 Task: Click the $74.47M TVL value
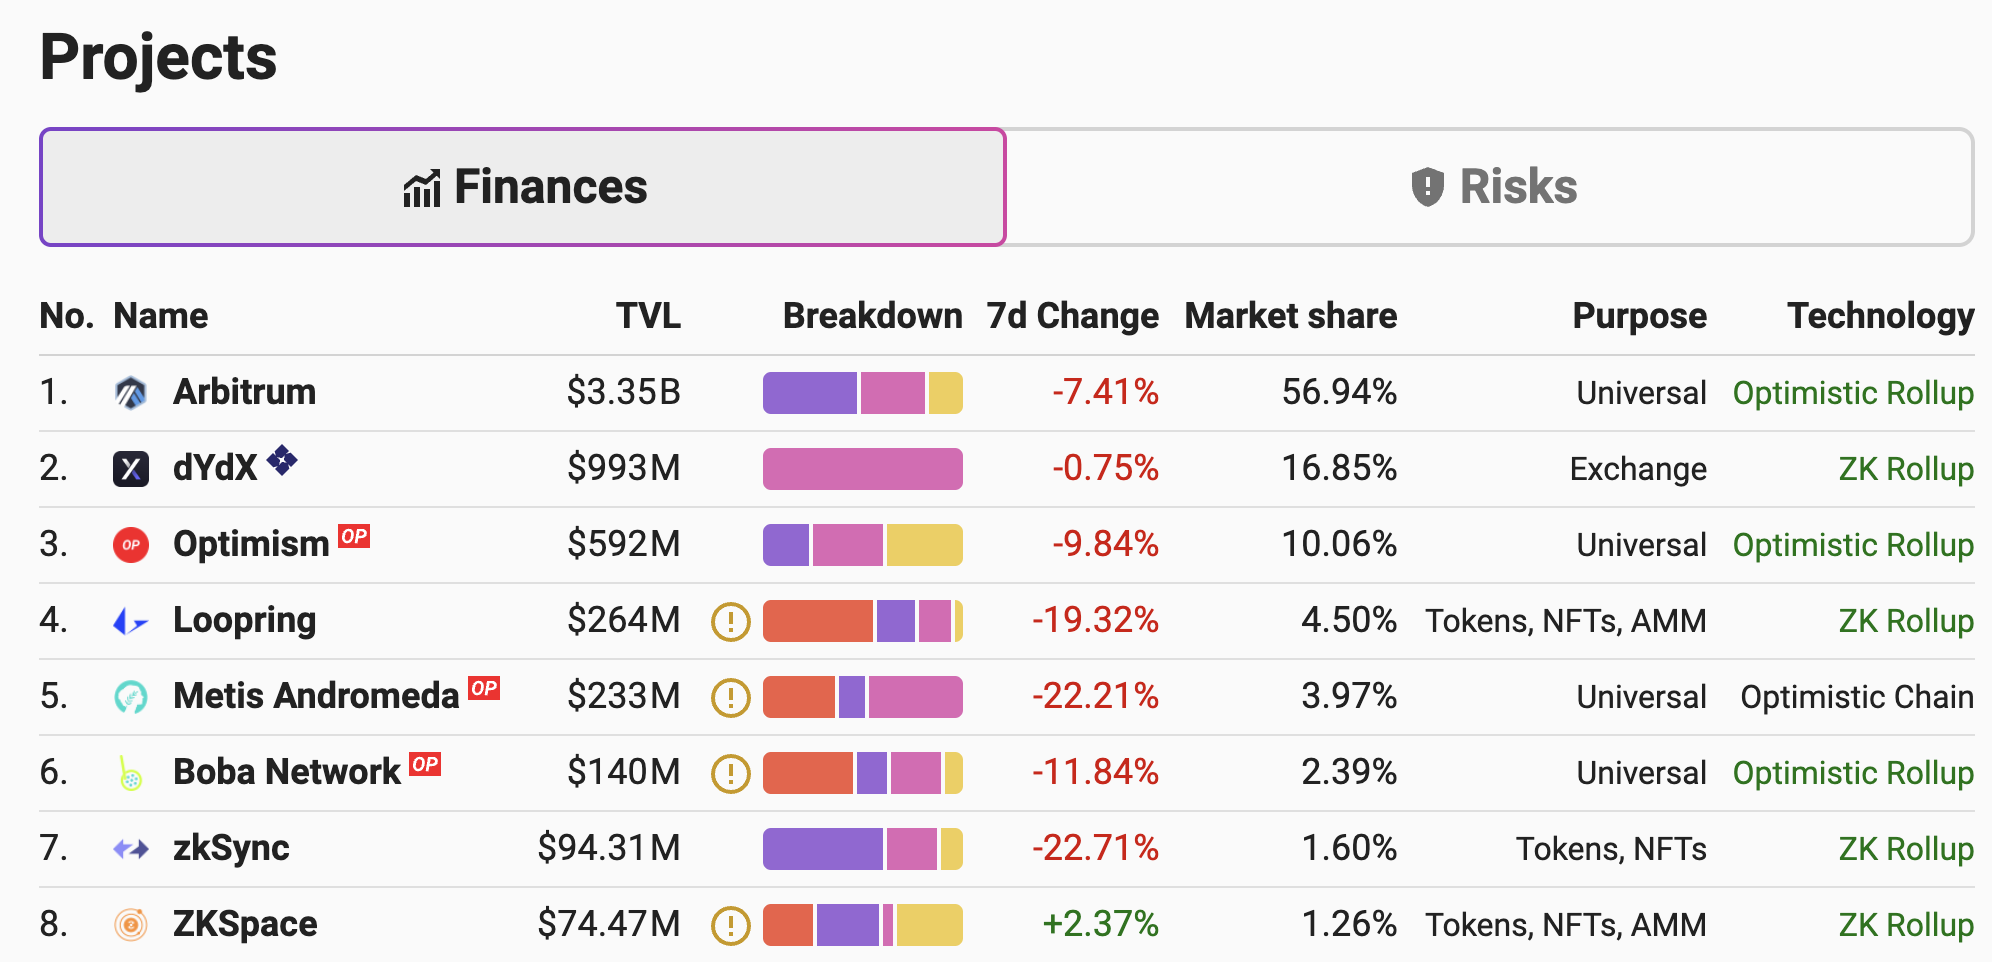coord(609,924)
